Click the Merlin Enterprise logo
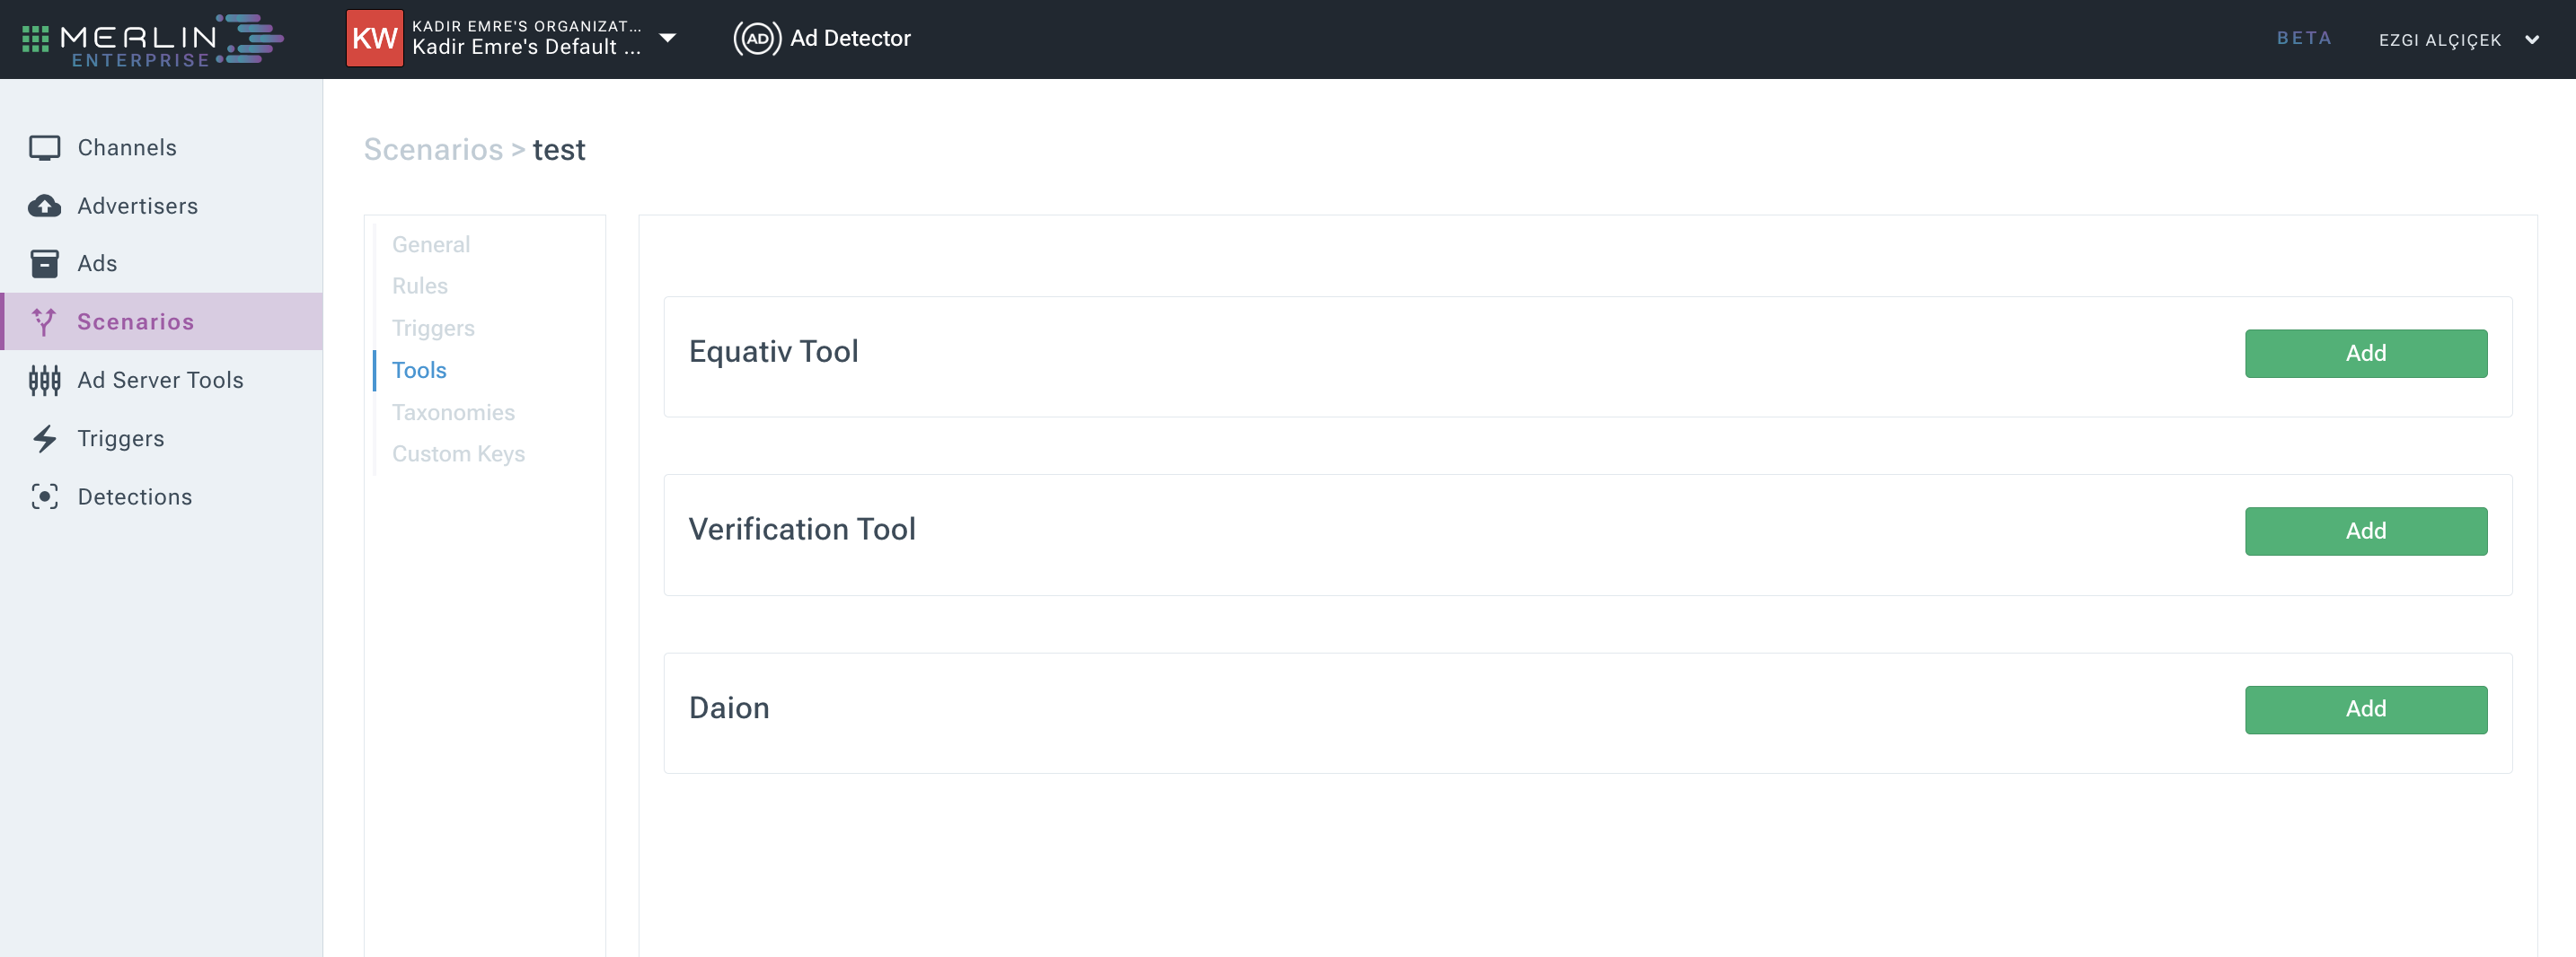This screenshot has width=2576, height=957. click(172, 40)
